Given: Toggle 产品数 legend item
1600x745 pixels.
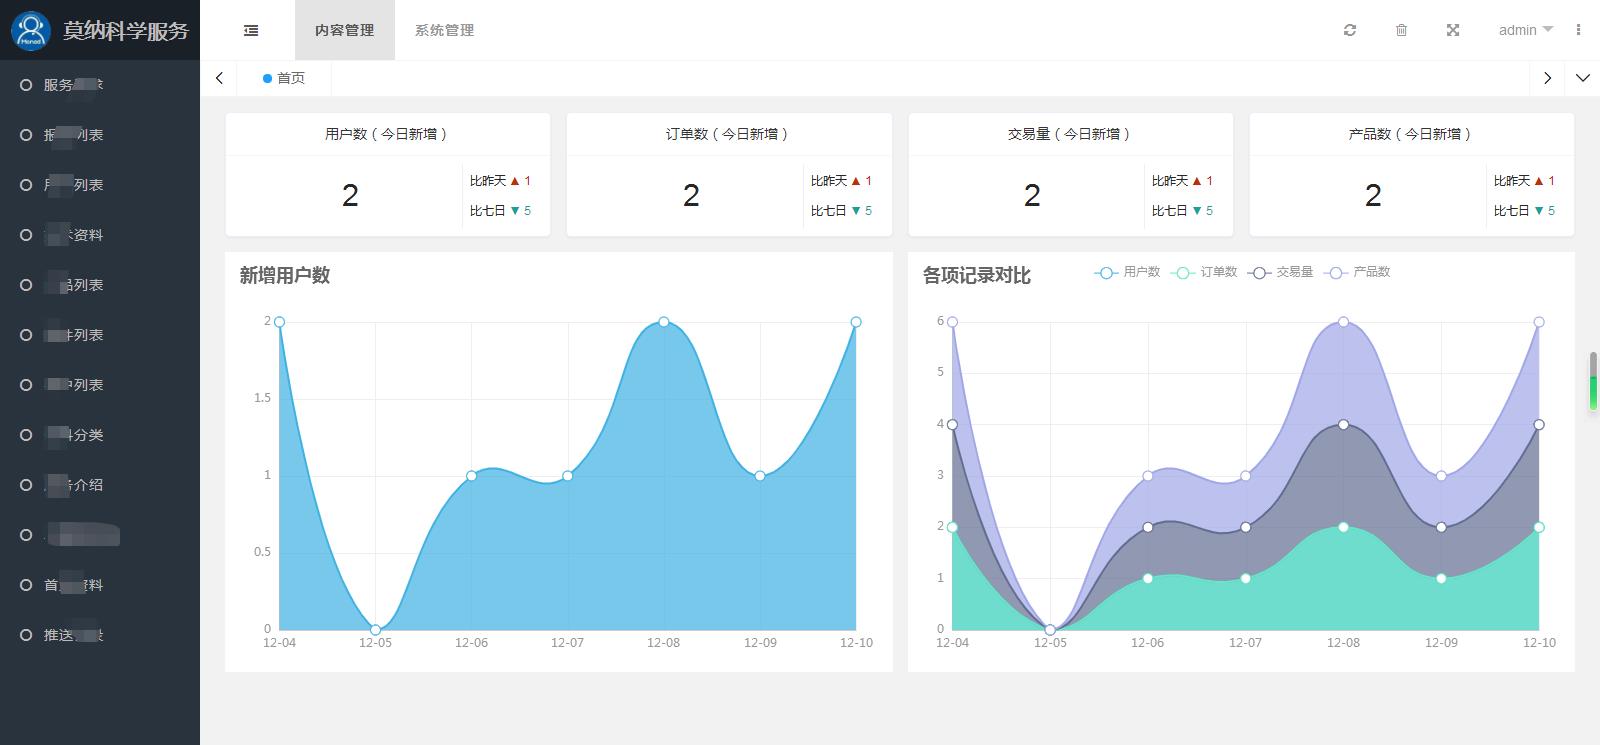Looking at the screenshot, I should 1358,272.
